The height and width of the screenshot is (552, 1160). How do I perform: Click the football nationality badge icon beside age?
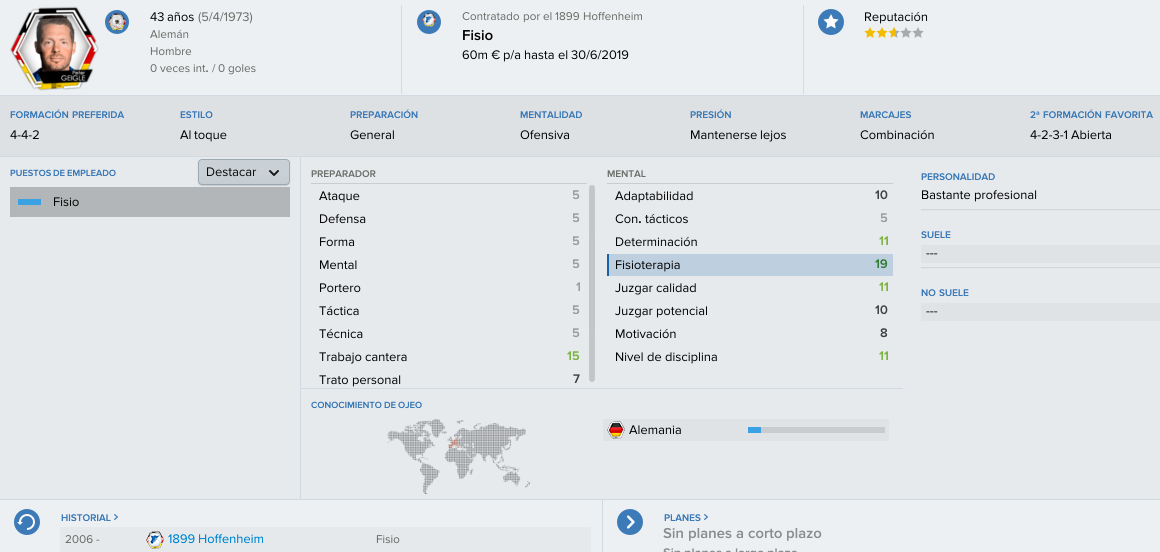tap(116, 22)
